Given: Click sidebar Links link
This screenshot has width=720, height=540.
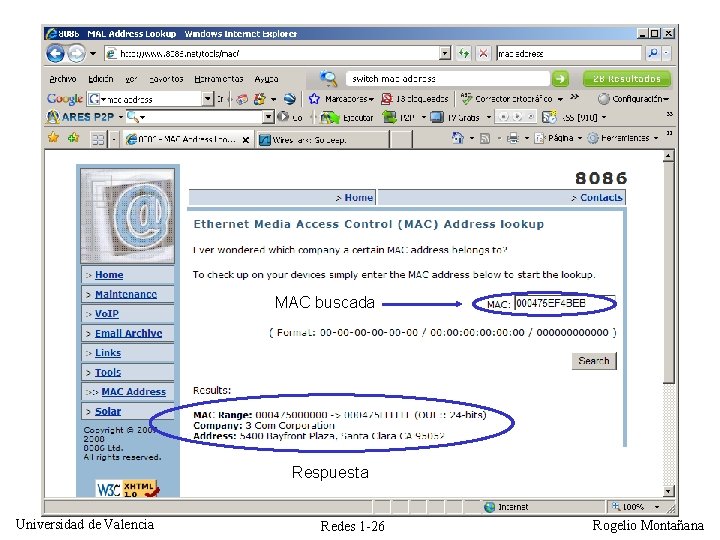Looking at the screenshot, I should click(x=108, y=353).
